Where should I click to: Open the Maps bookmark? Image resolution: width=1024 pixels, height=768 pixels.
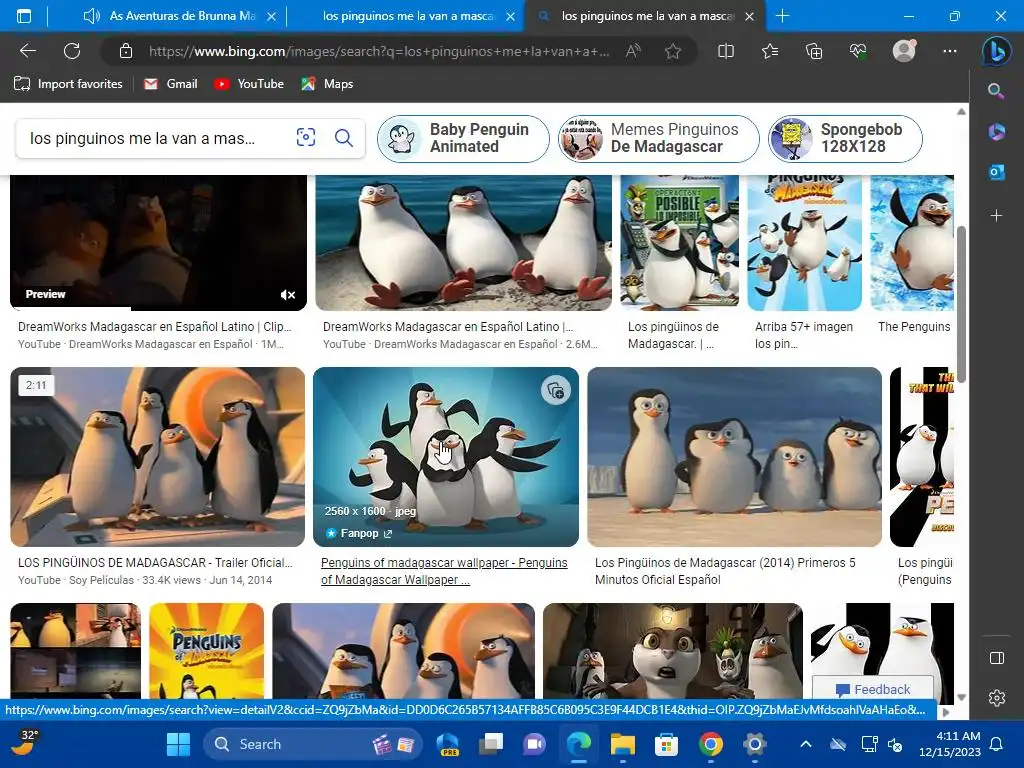pos(327,84)
